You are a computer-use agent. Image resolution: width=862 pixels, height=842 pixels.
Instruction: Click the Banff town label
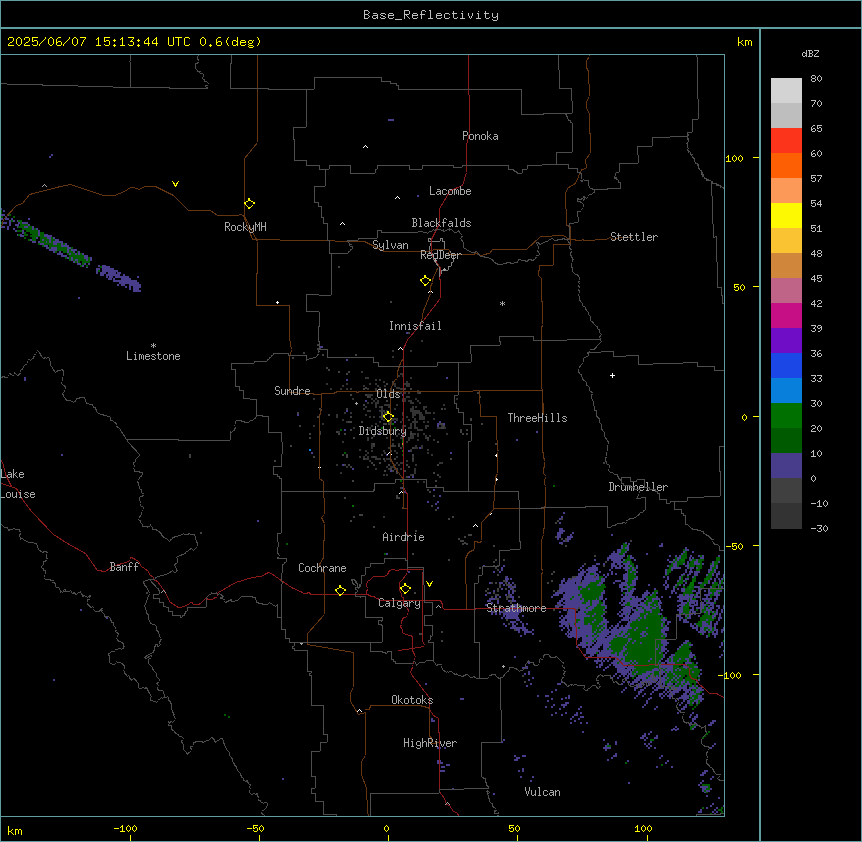124,567
